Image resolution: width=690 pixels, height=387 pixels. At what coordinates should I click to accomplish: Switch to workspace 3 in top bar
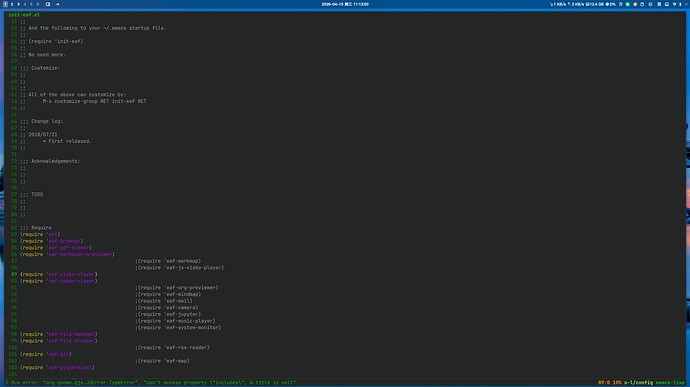point(18,4)
